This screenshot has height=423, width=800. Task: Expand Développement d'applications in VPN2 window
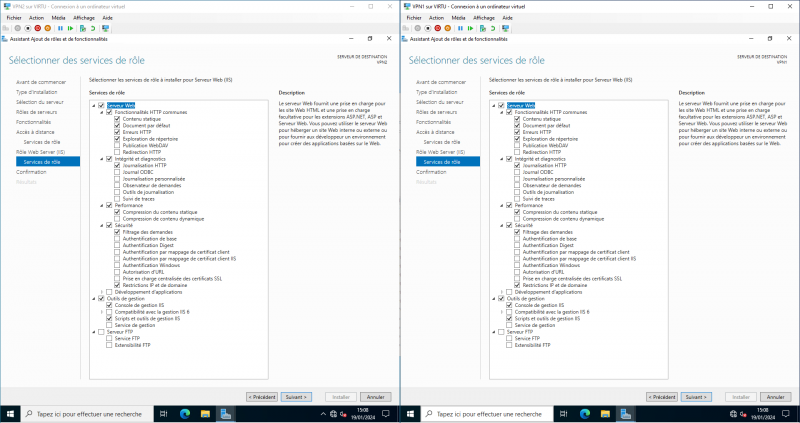[102, 292]
